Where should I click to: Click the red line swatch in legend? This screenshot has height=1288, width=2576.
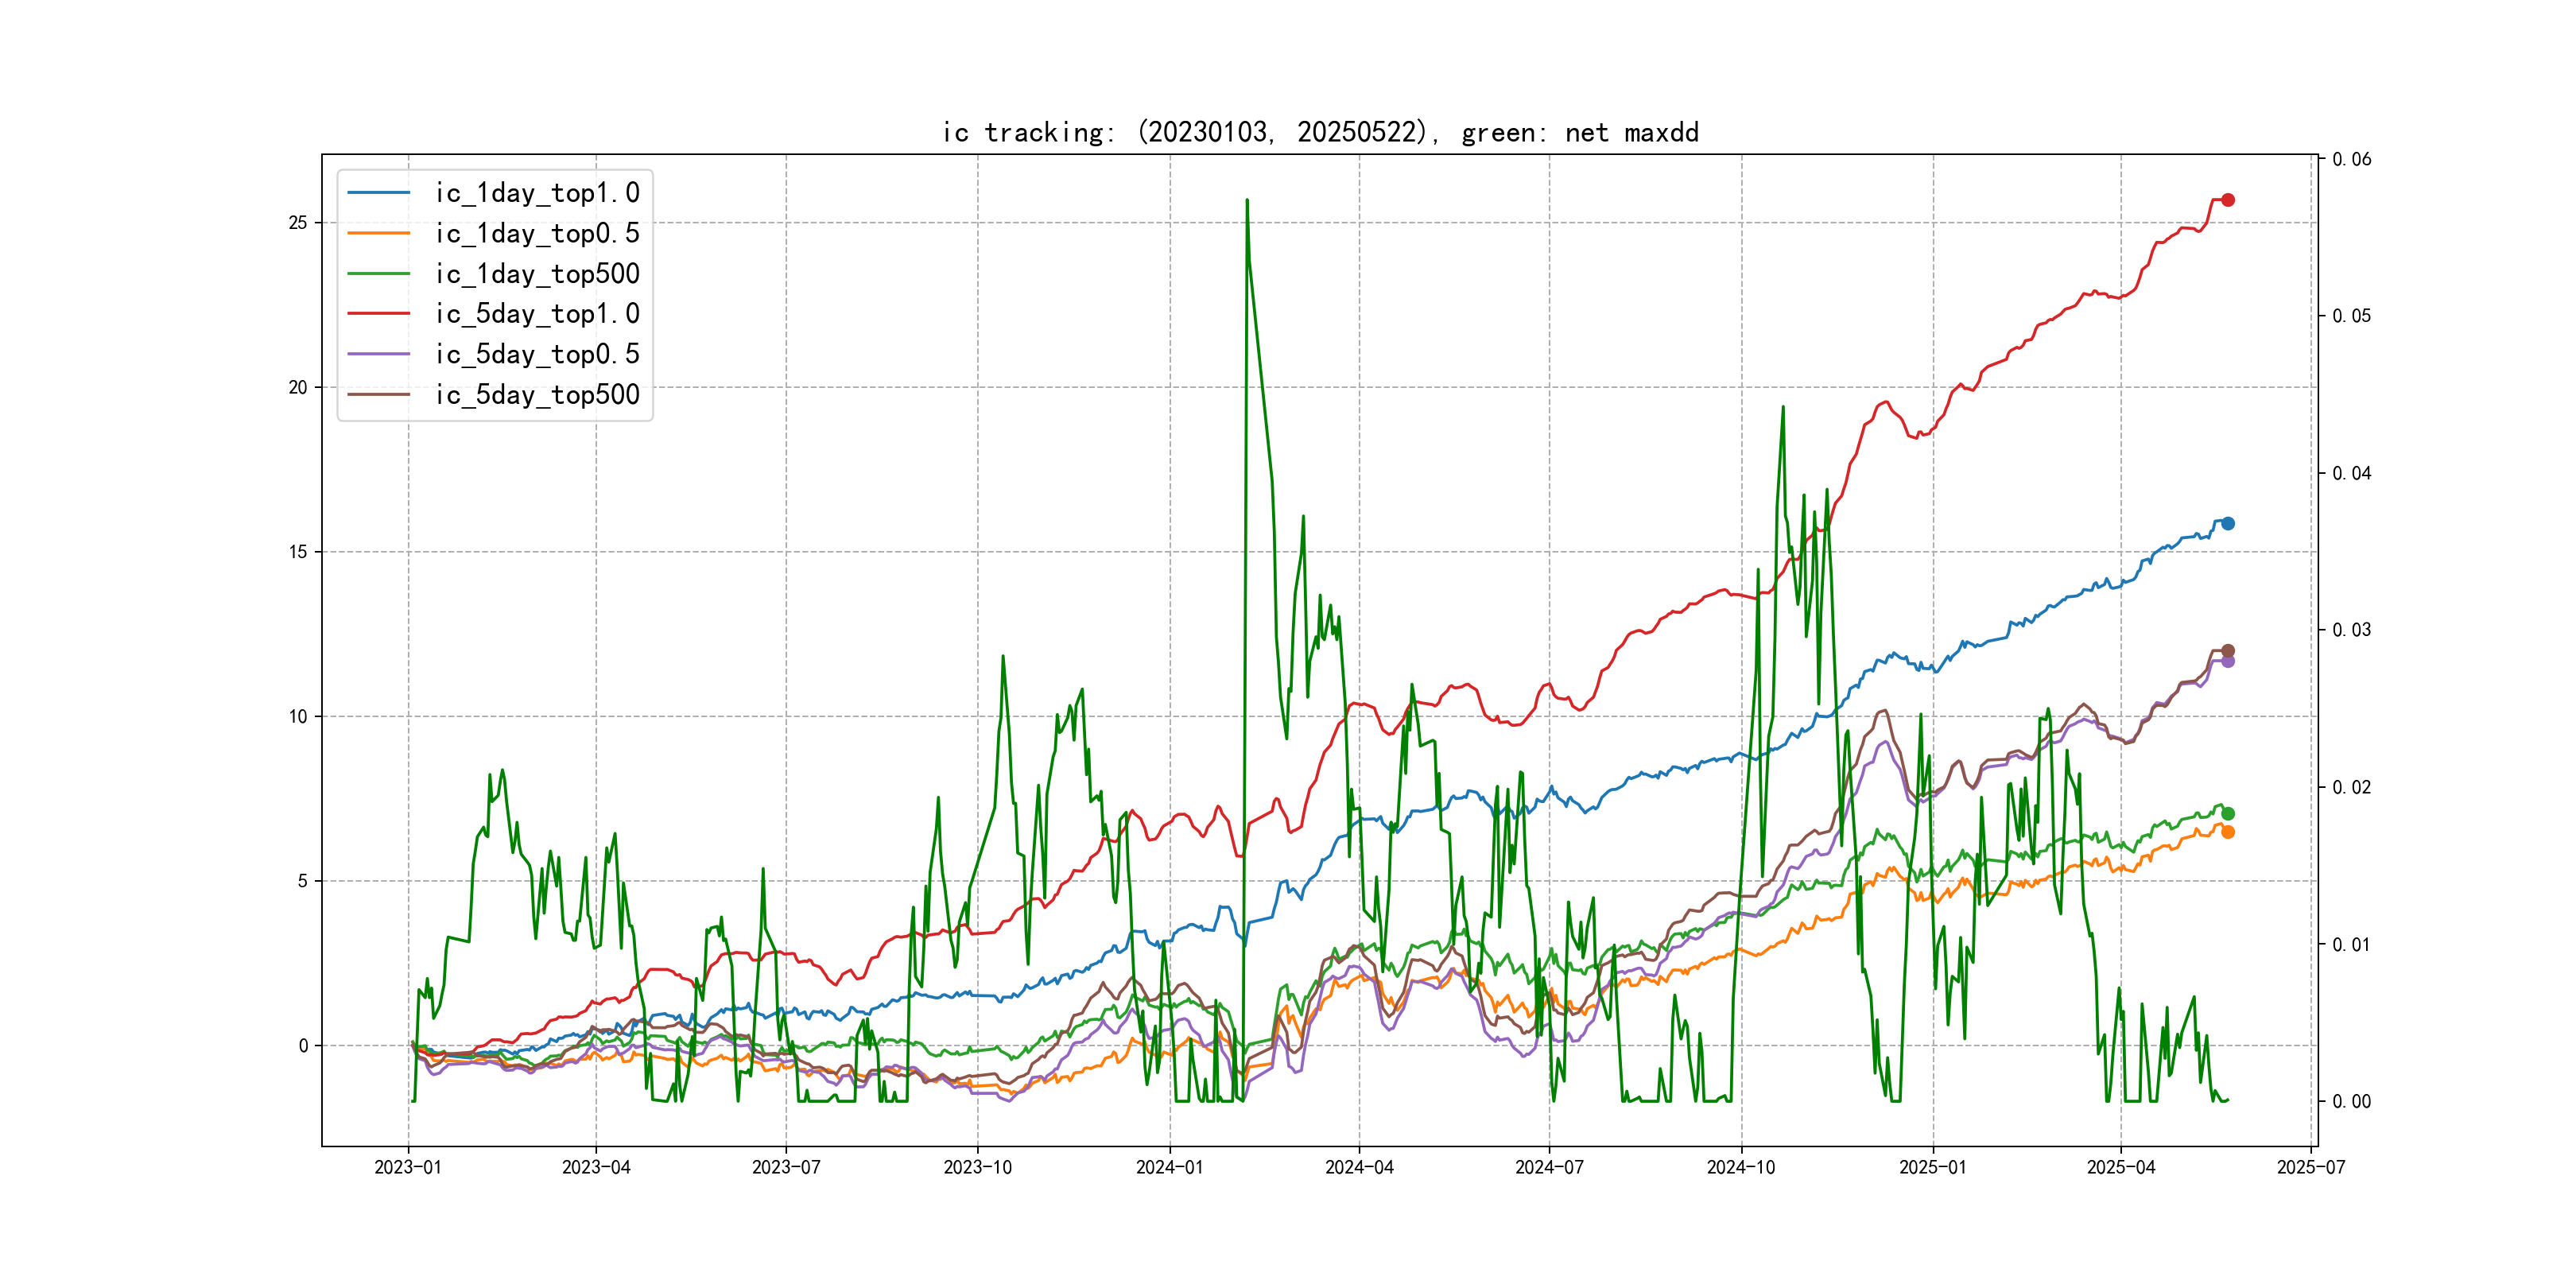[x=379, y=314]
